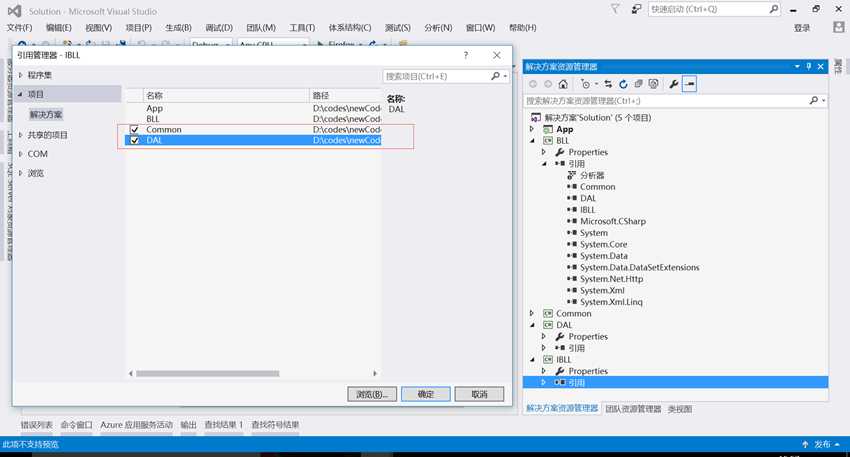
Task: Open Properties wrench icon in Solution Explorer toolbar
Action: click(674, 84)
